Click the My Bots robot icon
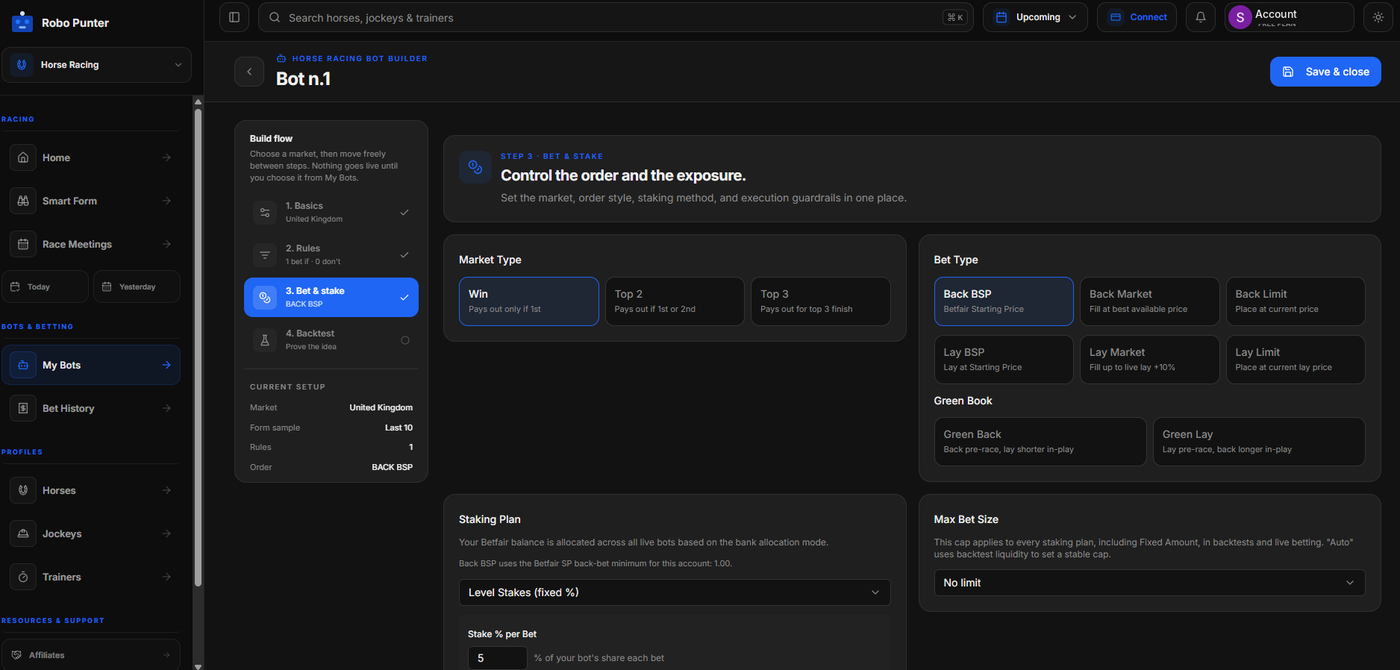This screenshot has width=1400, height=670. click(x=24, y=365)
